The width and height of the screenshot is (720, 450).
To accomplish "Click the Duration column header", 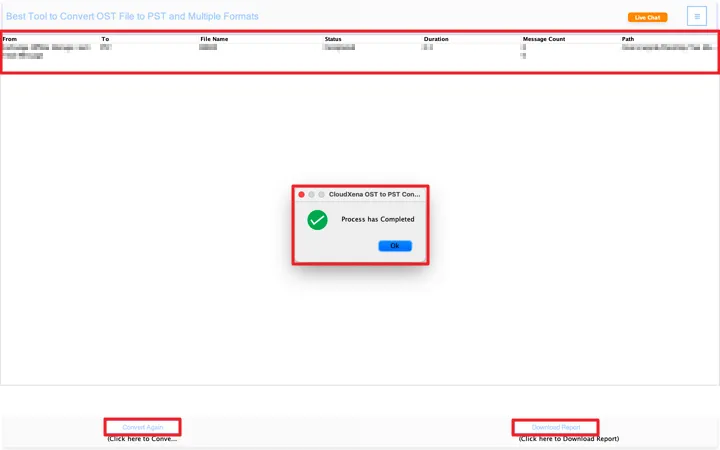I will click(x=436, y=39).
